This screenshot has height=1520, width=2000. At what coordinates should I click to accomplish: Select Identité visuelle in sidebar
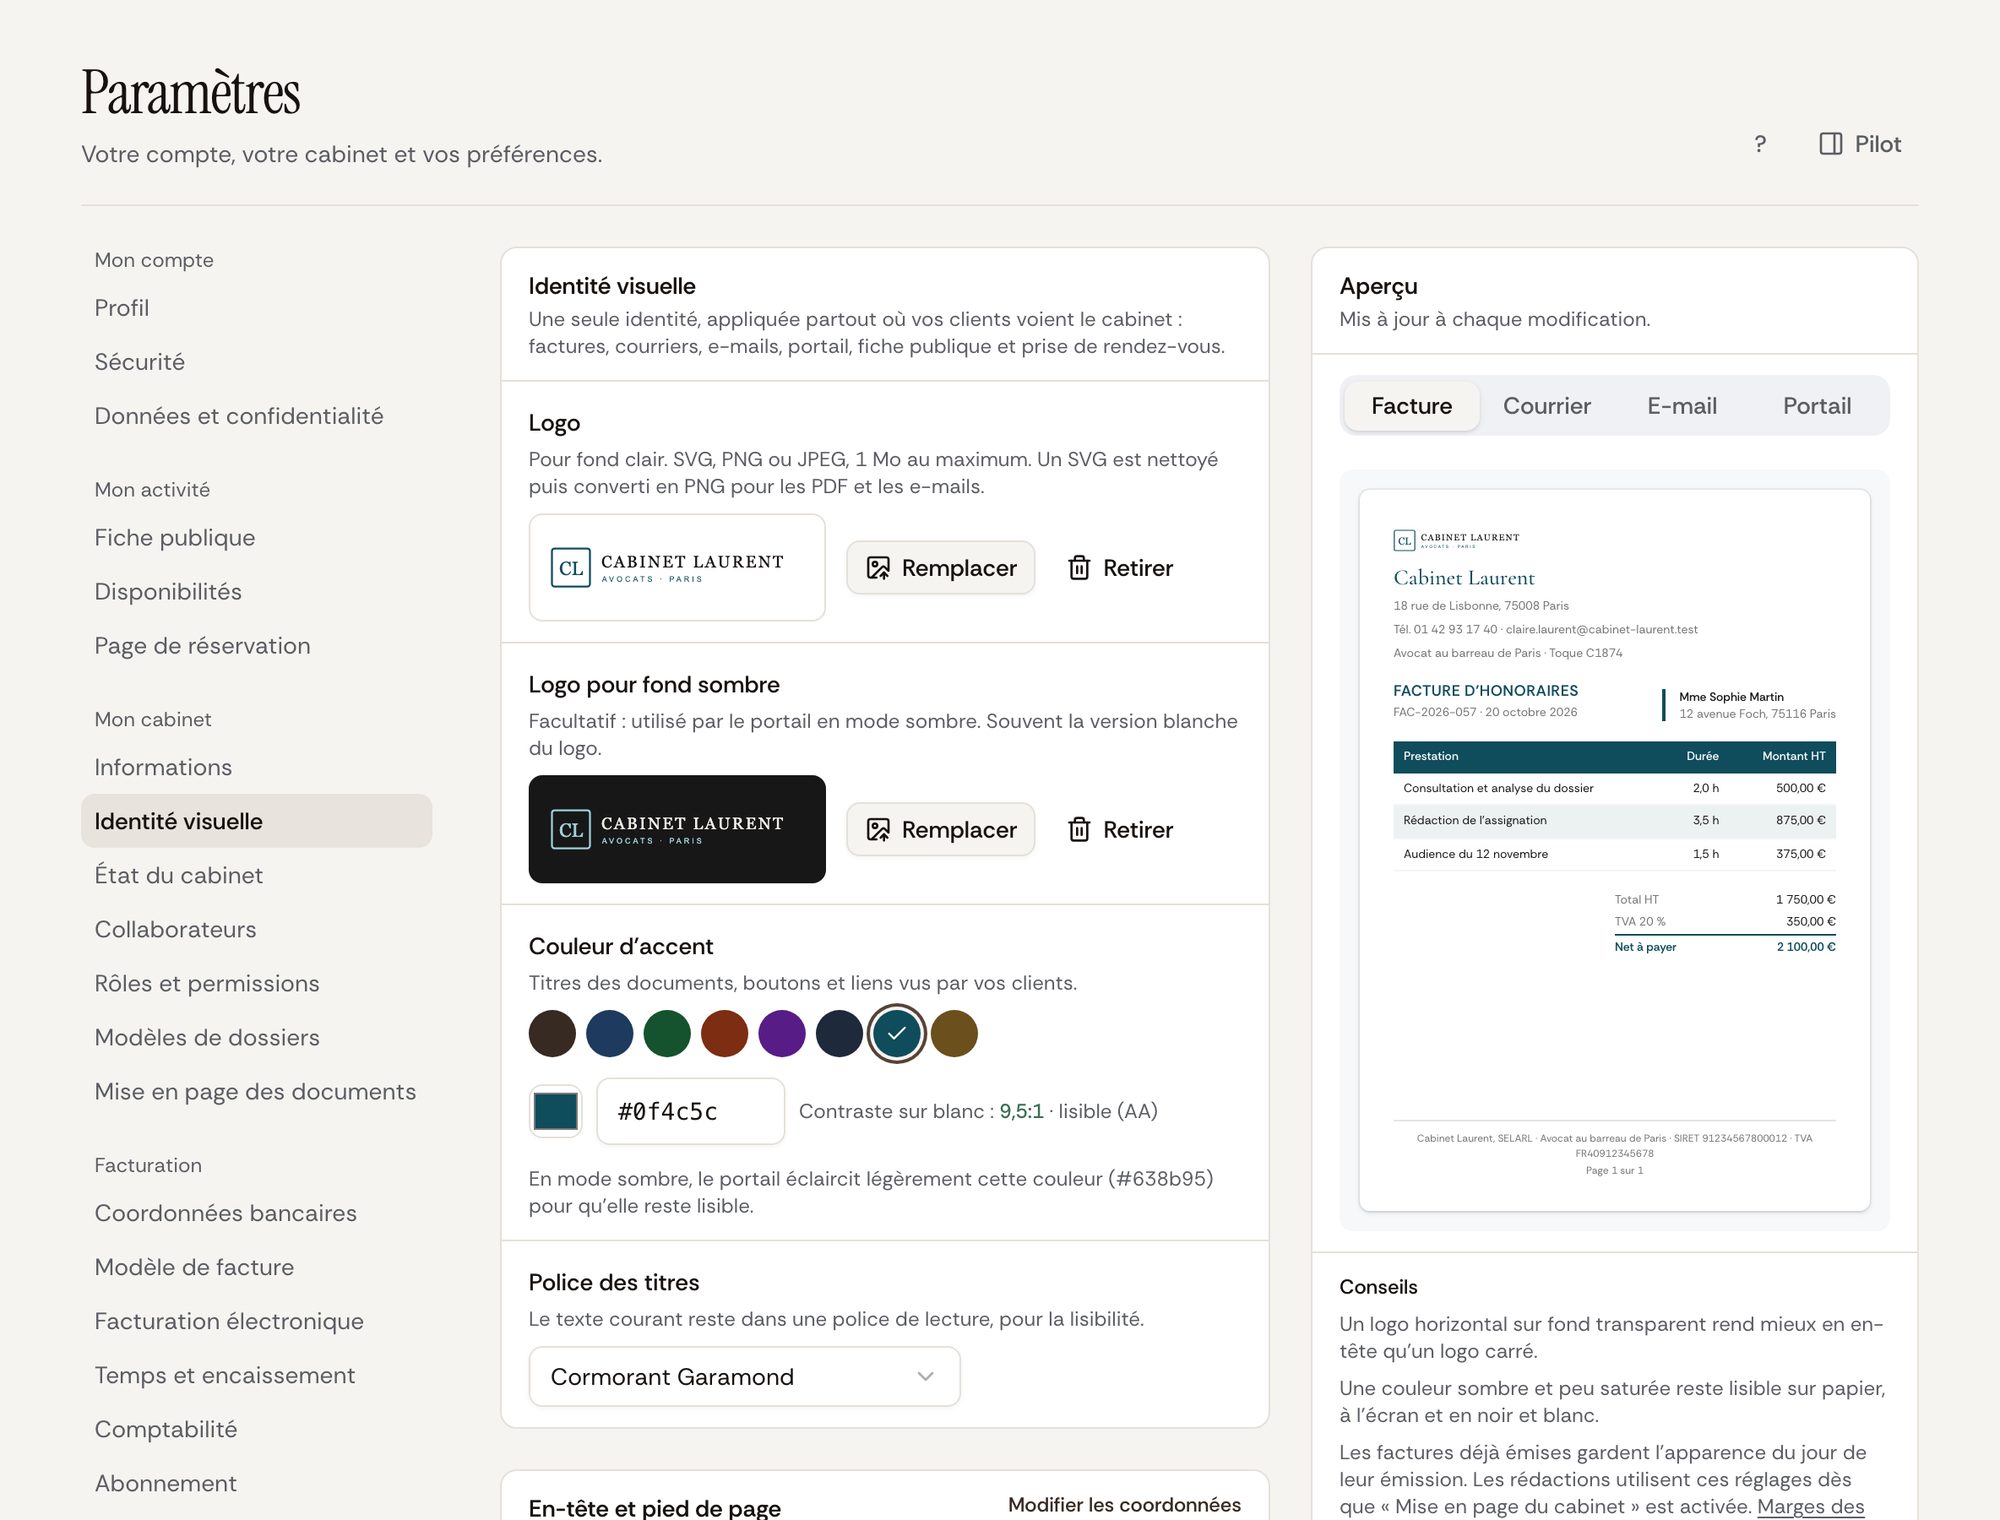coord(256,821)
